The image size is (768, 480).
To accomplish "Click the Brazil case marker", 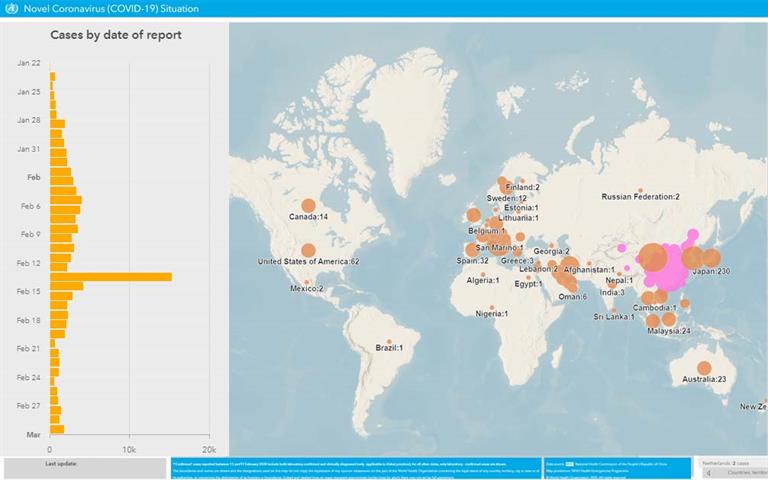I will point(389,339).
